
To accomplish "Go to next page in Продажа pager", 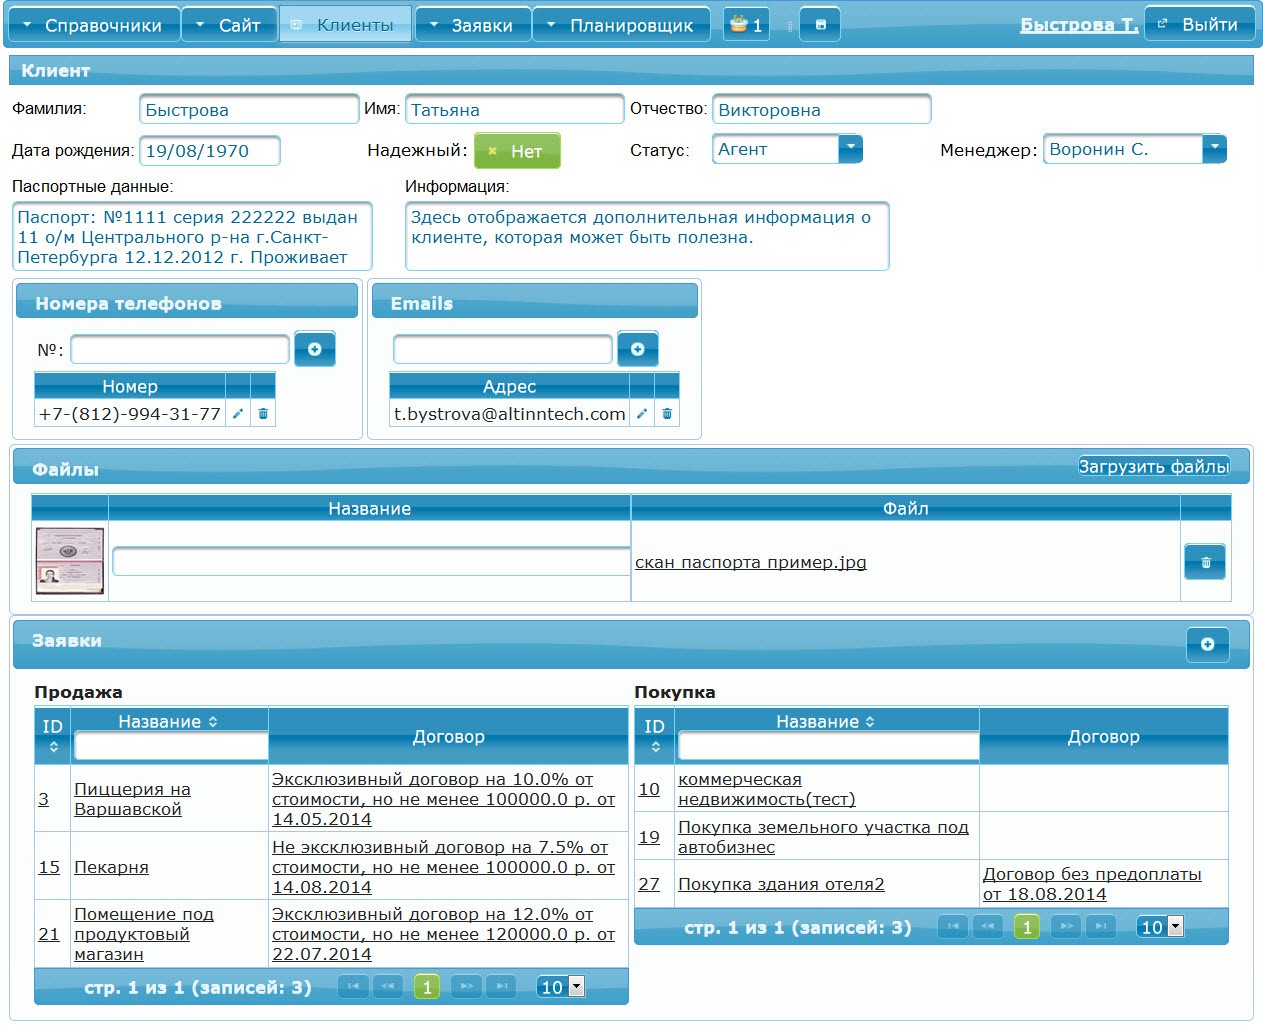I will (466, 986).
